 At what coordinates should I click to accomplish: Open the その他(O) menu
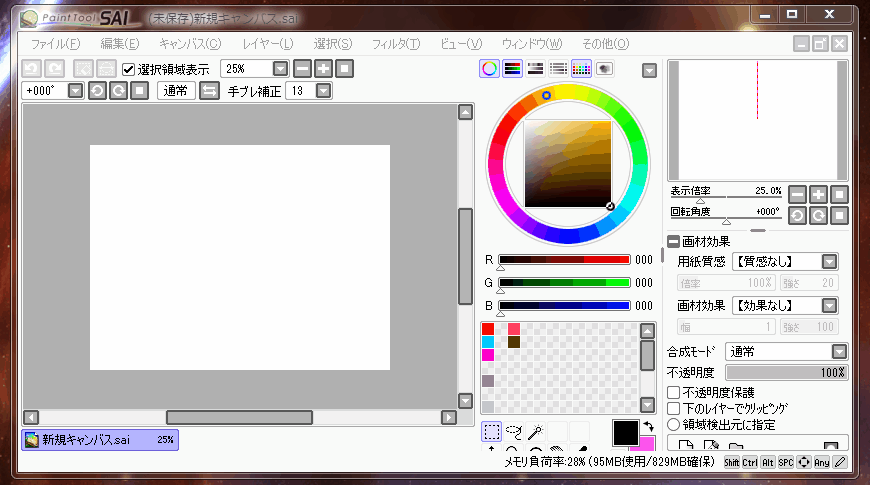[x=606, y=44]
